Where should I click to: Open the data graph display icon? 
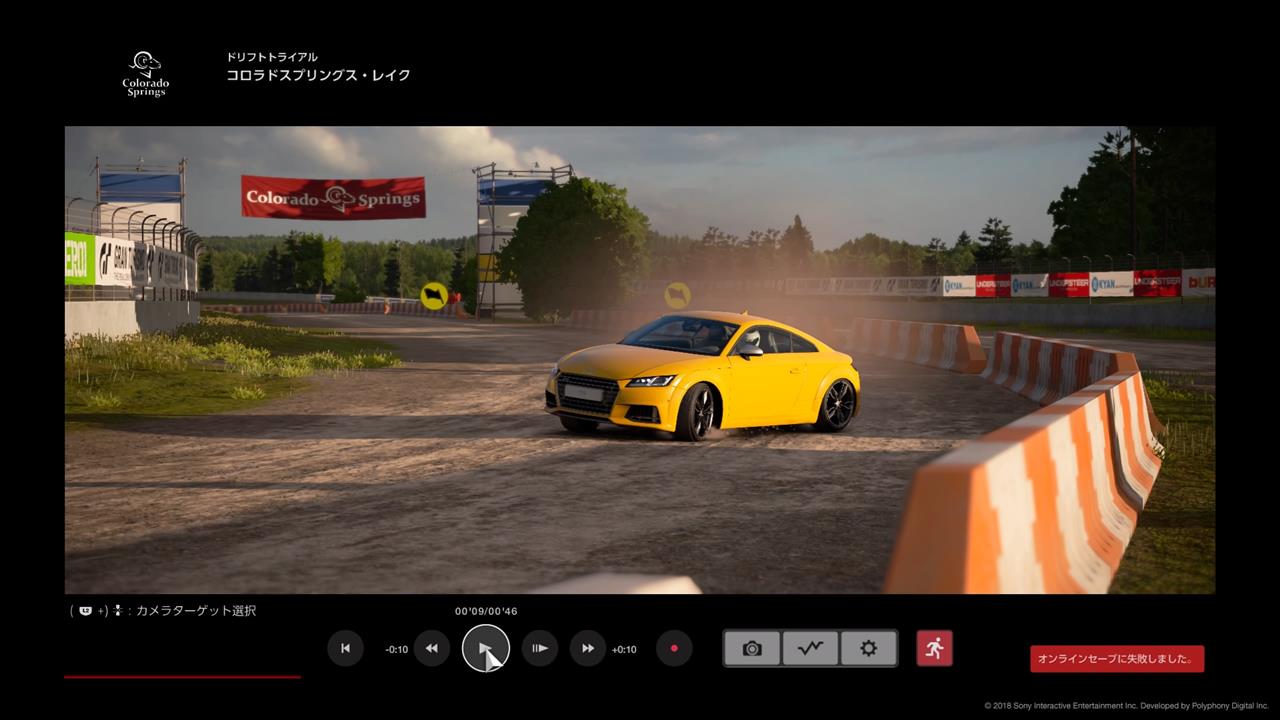click(810, 648)
